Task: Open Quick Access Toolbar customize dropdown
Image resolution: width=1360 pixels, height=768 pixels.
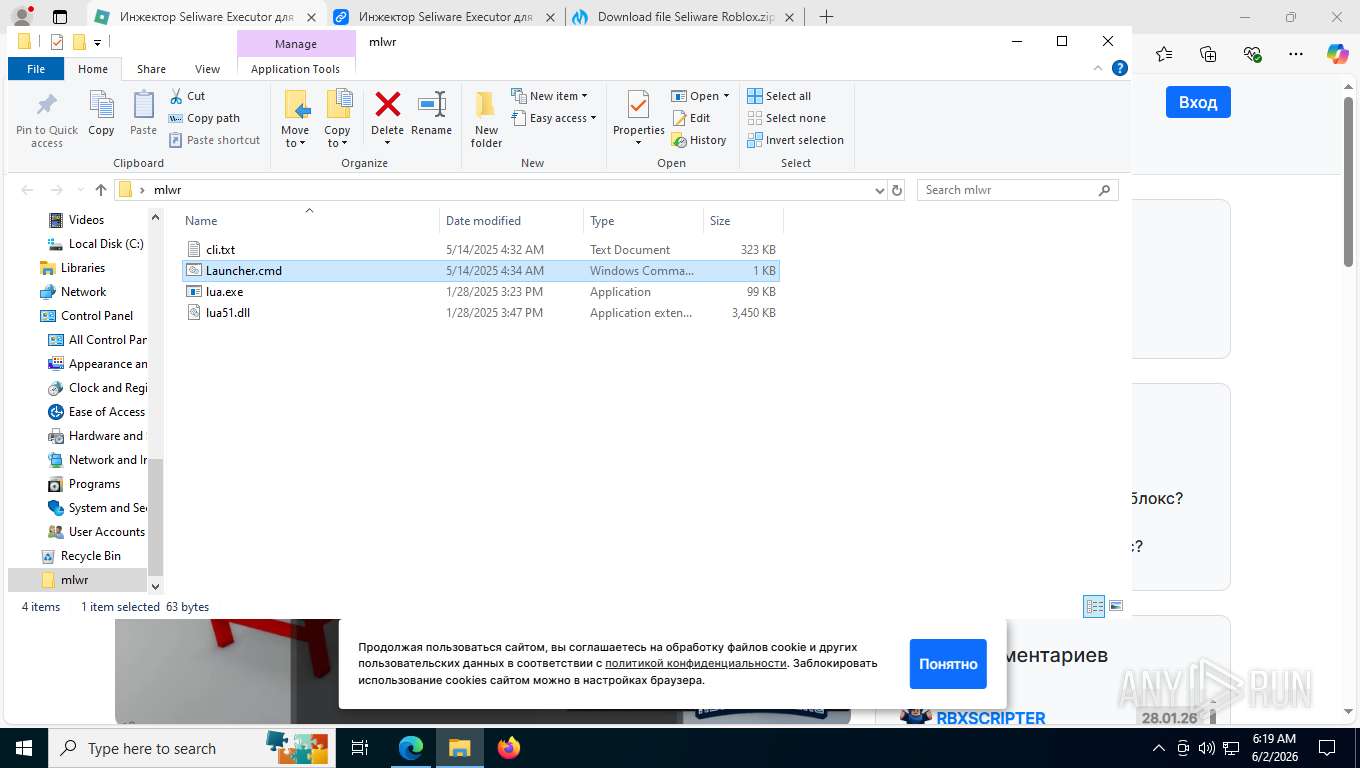Action: point(97,42)
